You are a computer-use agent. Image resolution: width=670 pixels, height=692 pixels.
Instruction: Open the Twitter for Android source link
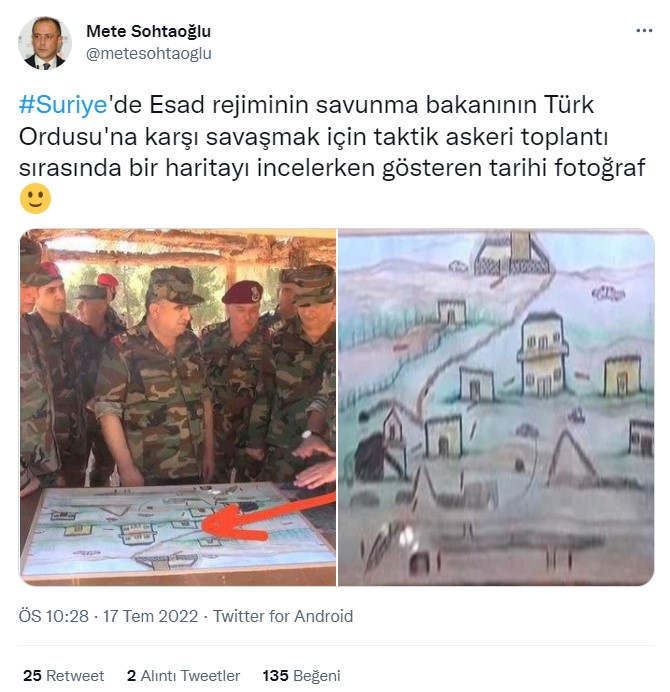coord(283,616)
